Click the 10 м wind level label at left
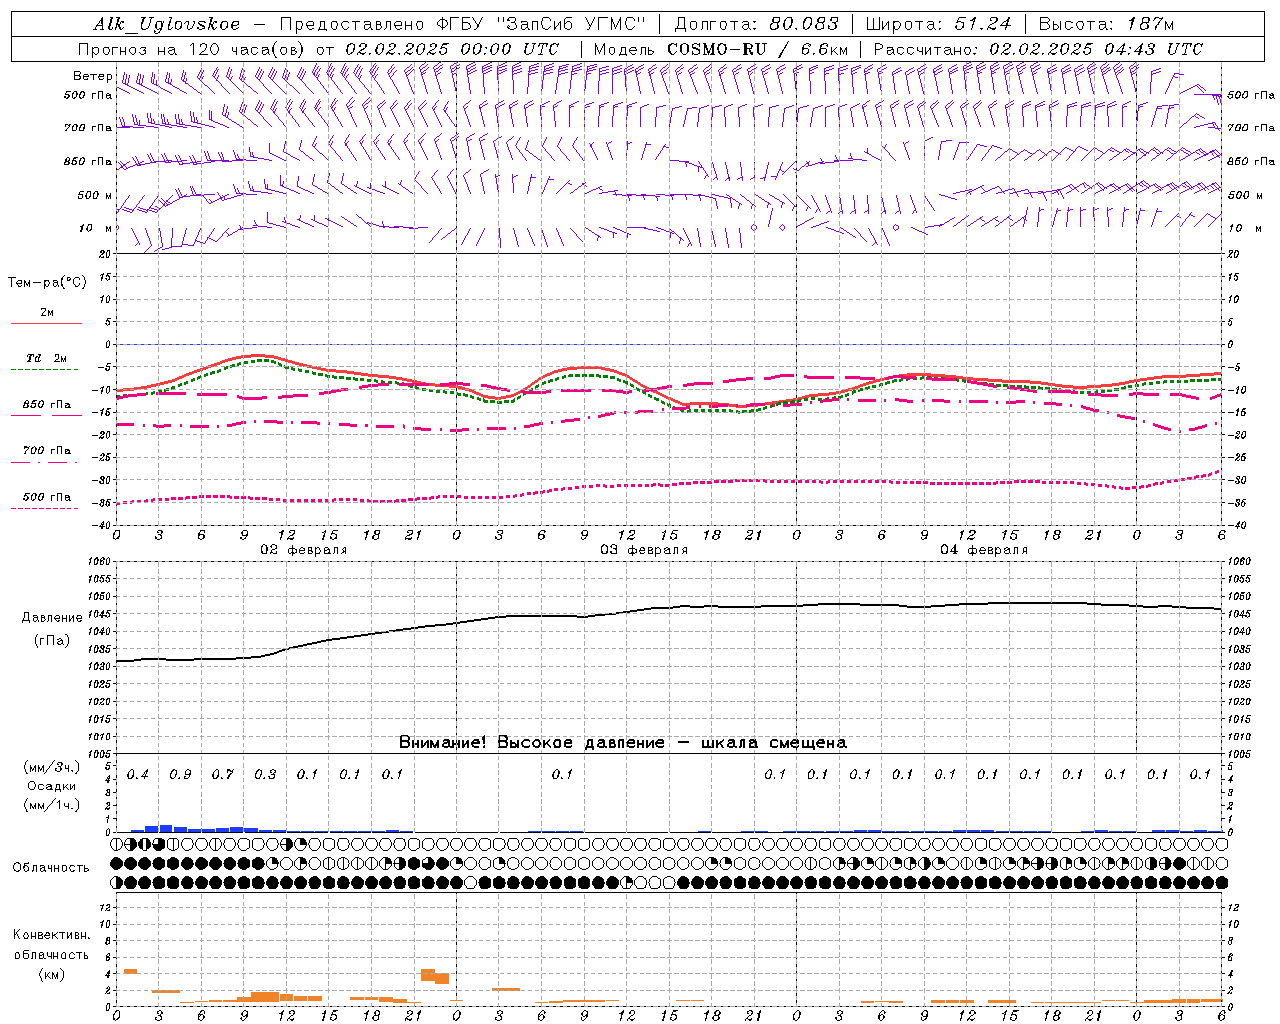The image size is (1280, 1024). [x=96, y=228]
